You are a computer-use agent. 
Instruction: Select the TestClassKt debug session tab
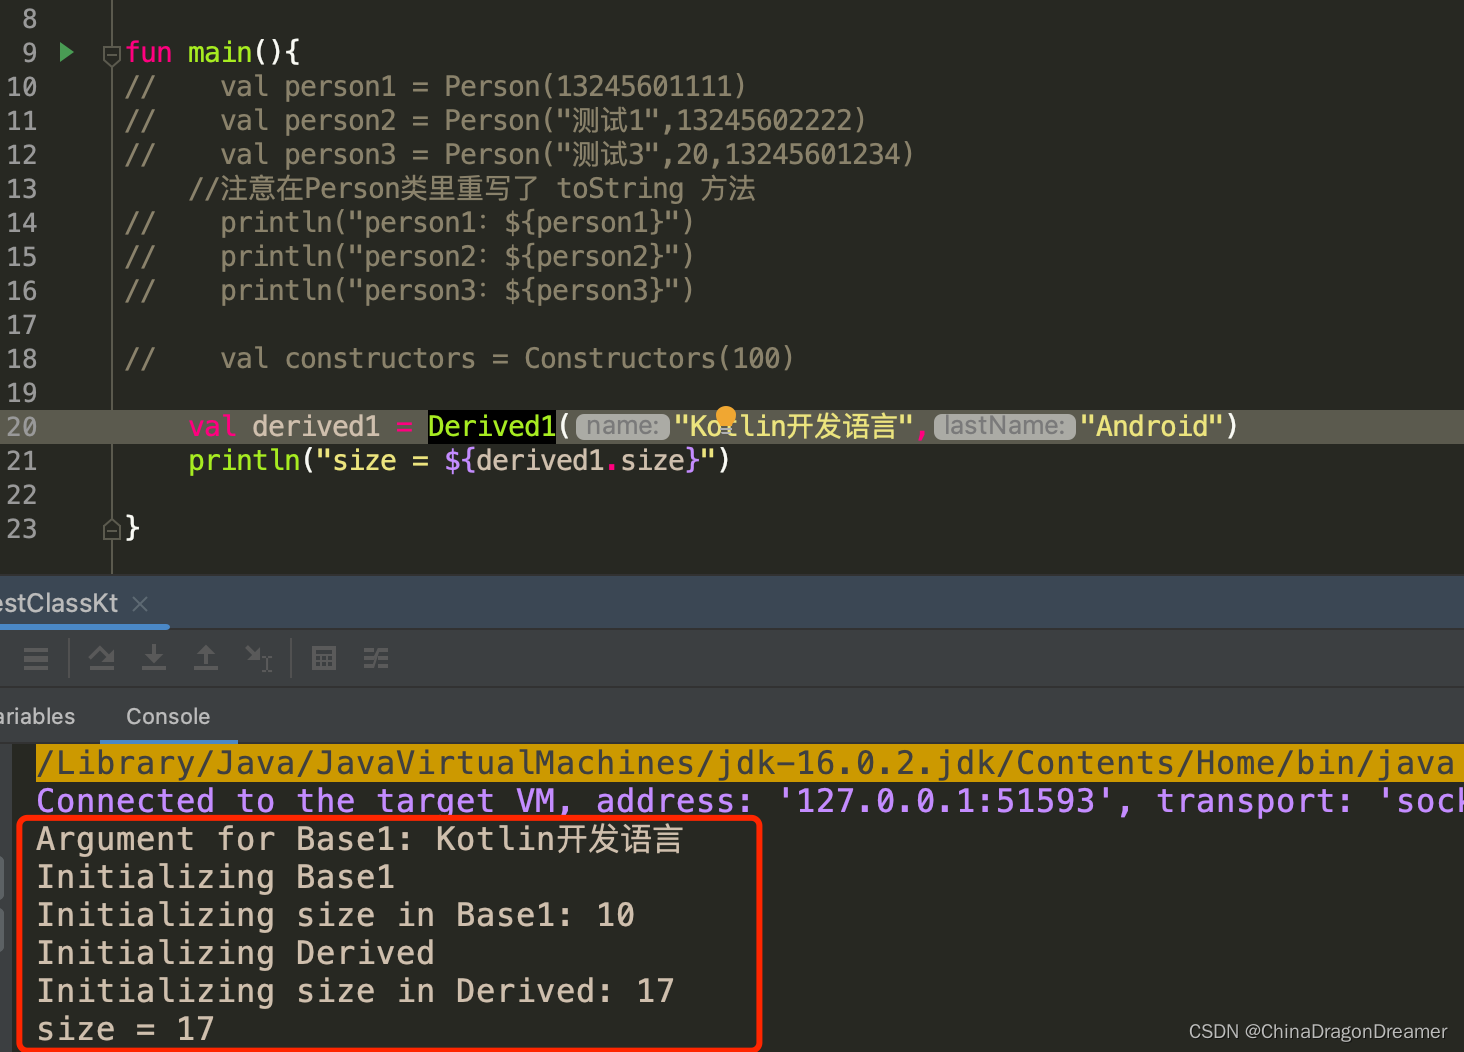59,604
